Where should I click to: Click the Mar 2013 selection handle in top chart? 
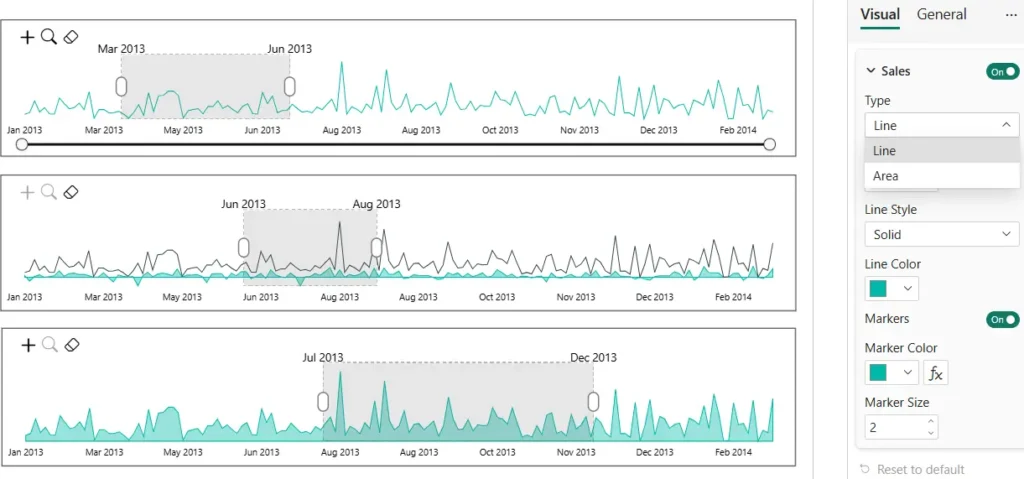[121, 86]
